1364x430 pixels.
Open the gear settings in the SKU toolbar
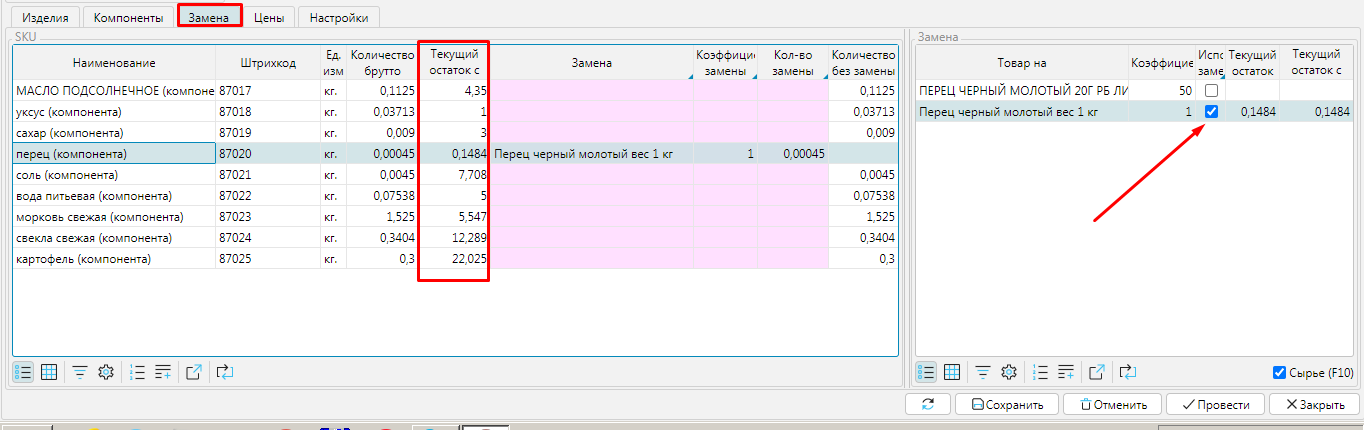[x=105, y=372]
